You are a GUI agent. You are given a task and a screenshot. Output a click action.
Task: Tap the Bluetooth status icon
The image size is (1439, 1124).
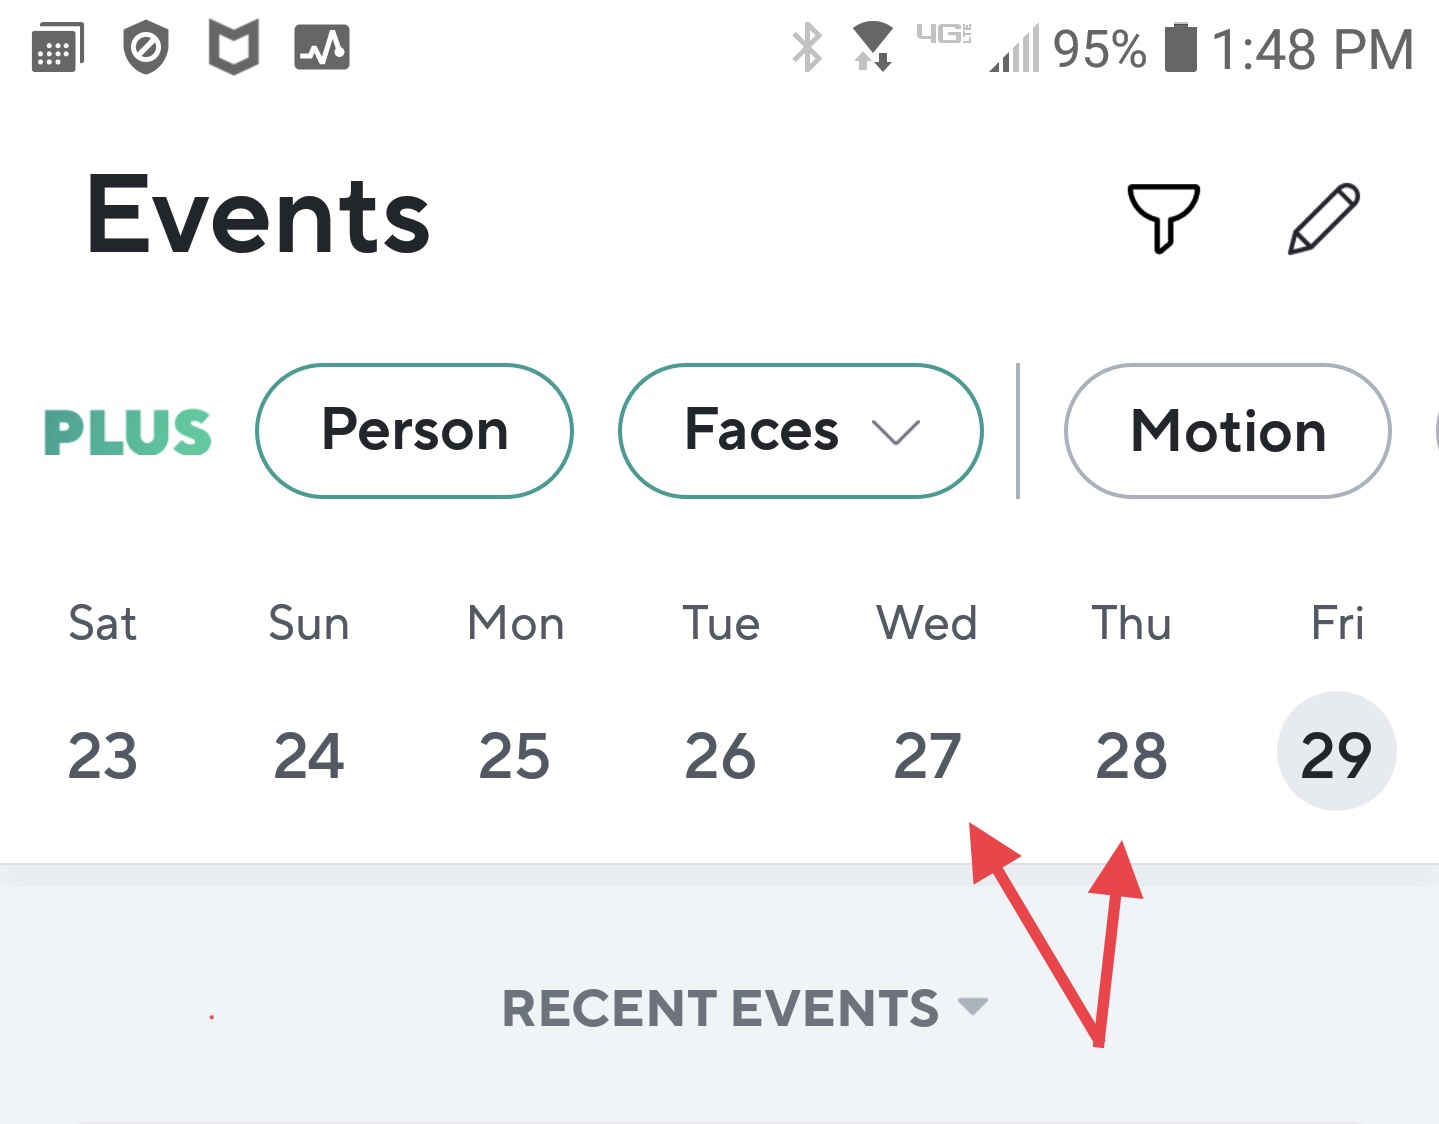pos(807,47)
